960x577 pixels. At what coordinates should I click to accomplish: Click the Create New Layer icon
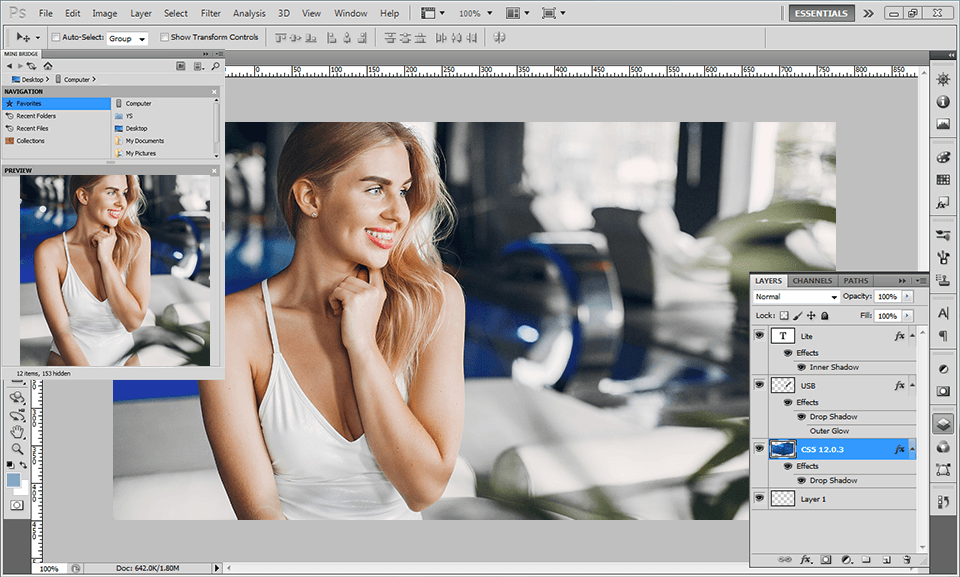tap(886, 559)
